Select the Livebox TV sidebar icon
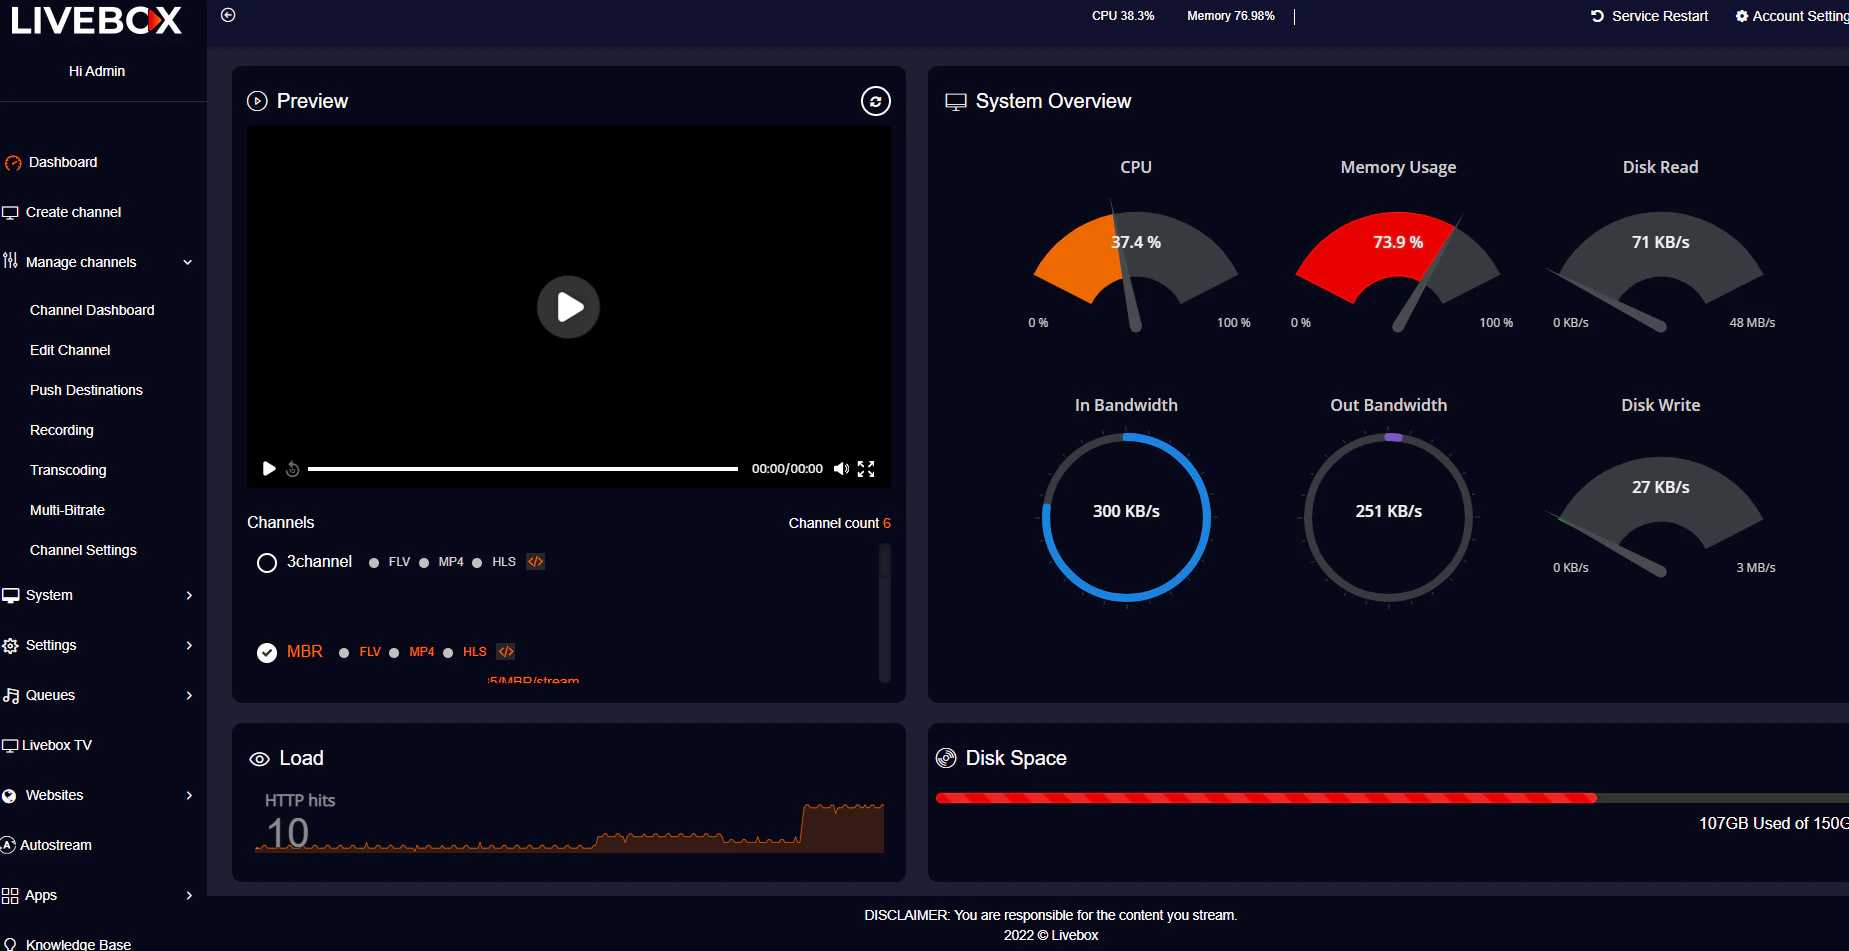The height and width of the screenshot is (951, 1849). (x=11, y=745)
